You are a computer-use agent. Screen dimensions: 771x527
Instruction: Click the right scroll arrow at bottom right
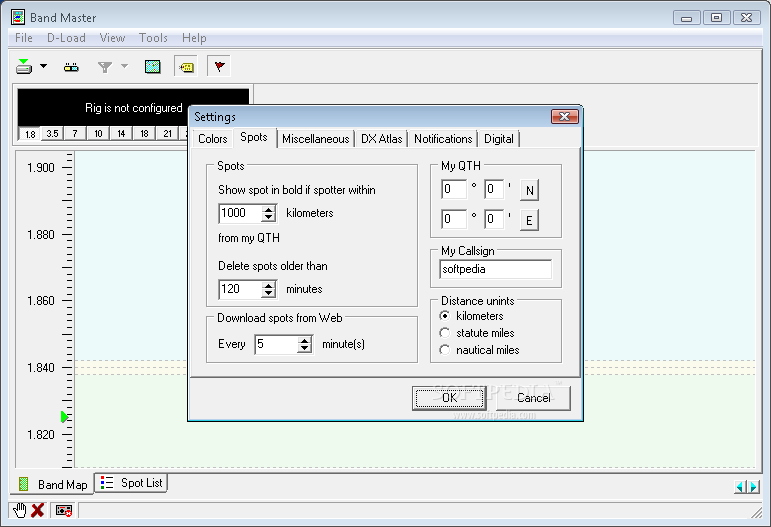click(753, 487)
